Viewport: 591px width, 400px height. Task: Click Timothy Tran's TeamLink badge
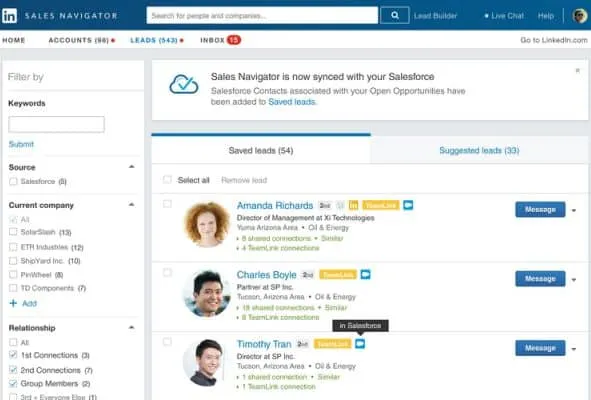point(332,344)
